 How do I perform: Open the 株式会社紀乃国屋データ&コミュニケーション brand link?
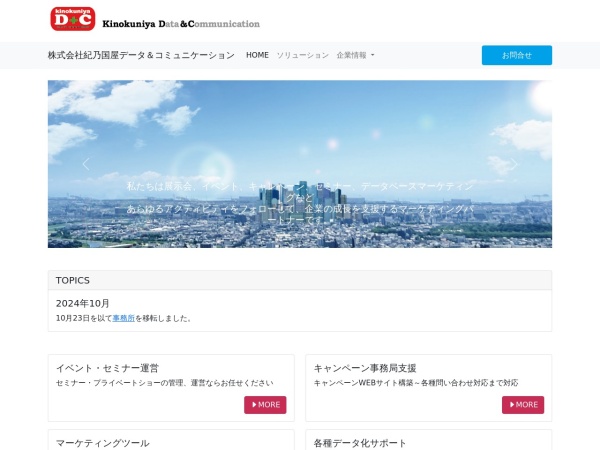pos(141,55)
